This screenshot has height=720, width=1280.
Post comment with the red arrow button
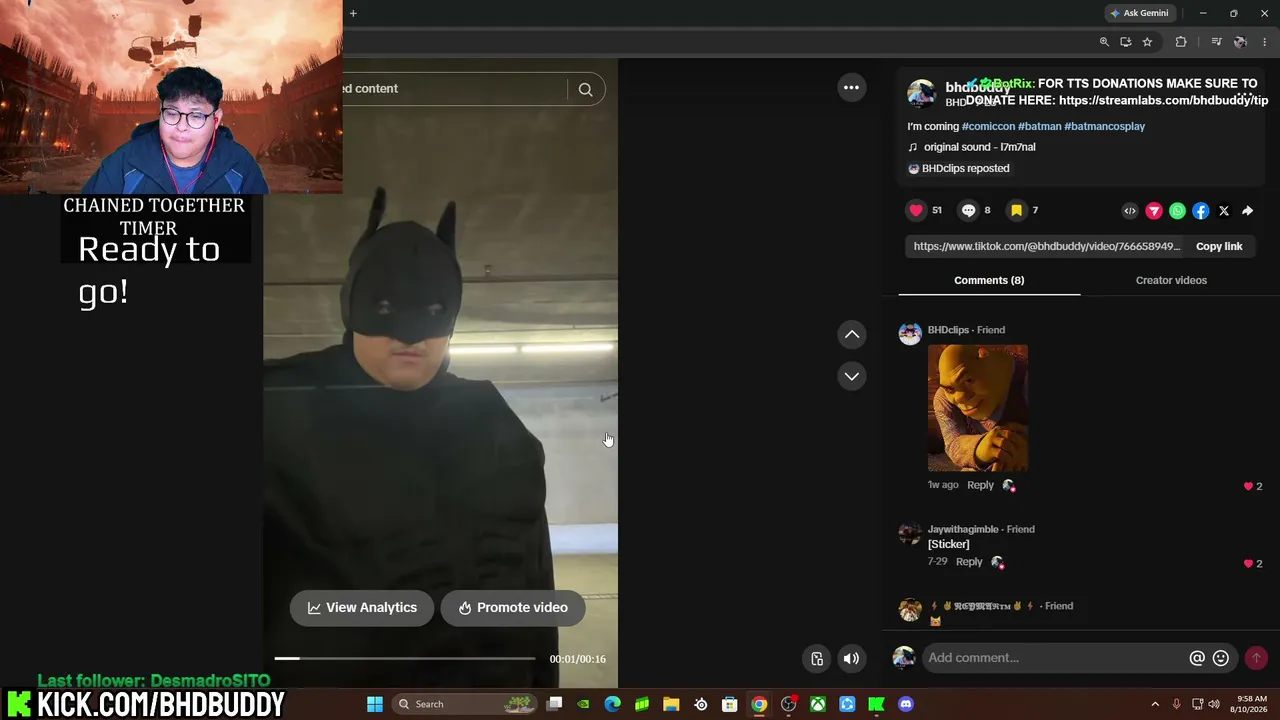point(1256,658)
